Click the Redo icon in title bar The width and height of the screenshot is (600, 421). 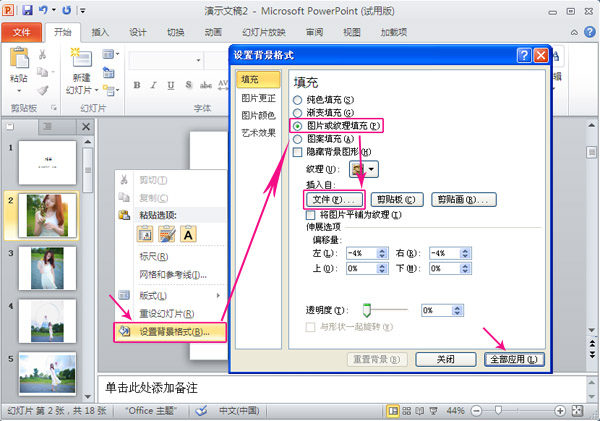pos(67,10)
